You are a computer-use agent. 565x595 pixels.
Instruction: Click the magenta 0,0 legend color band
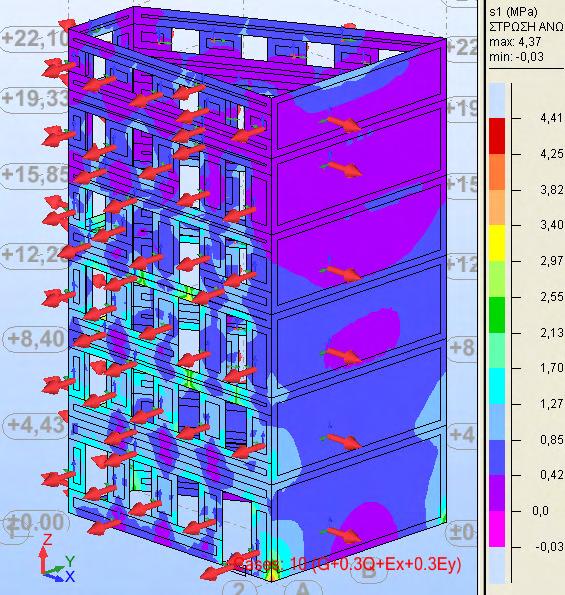[497, 529]
